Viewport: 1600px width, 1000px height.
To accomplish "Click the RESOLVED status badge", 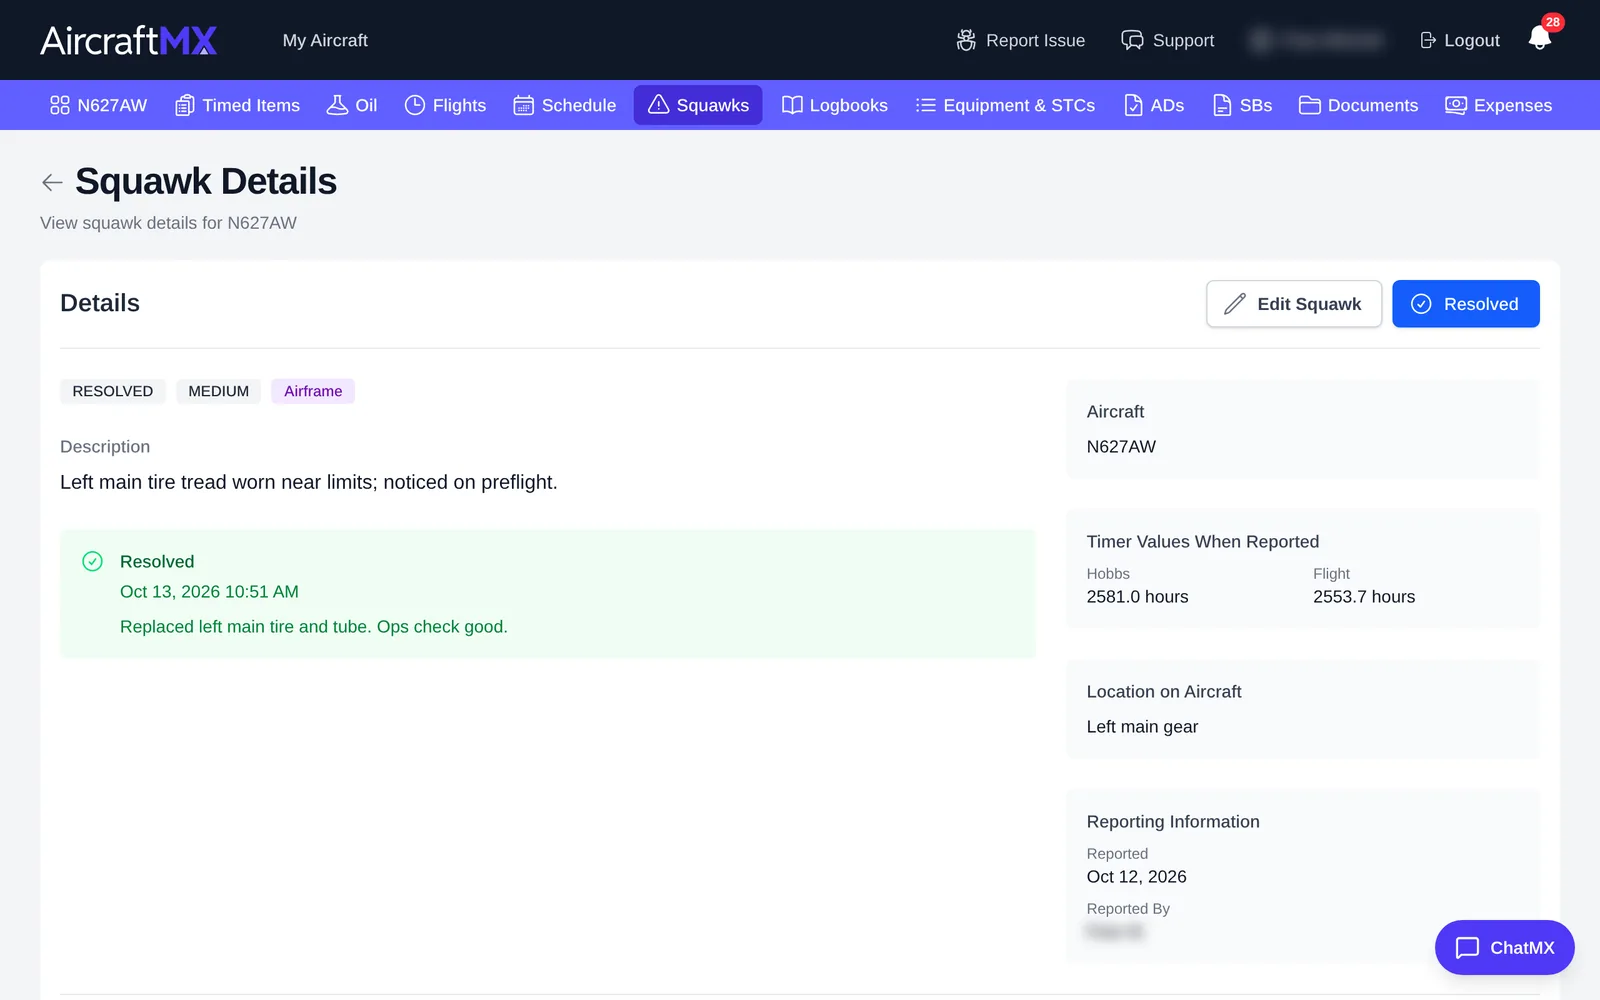I will pos(113,391).
